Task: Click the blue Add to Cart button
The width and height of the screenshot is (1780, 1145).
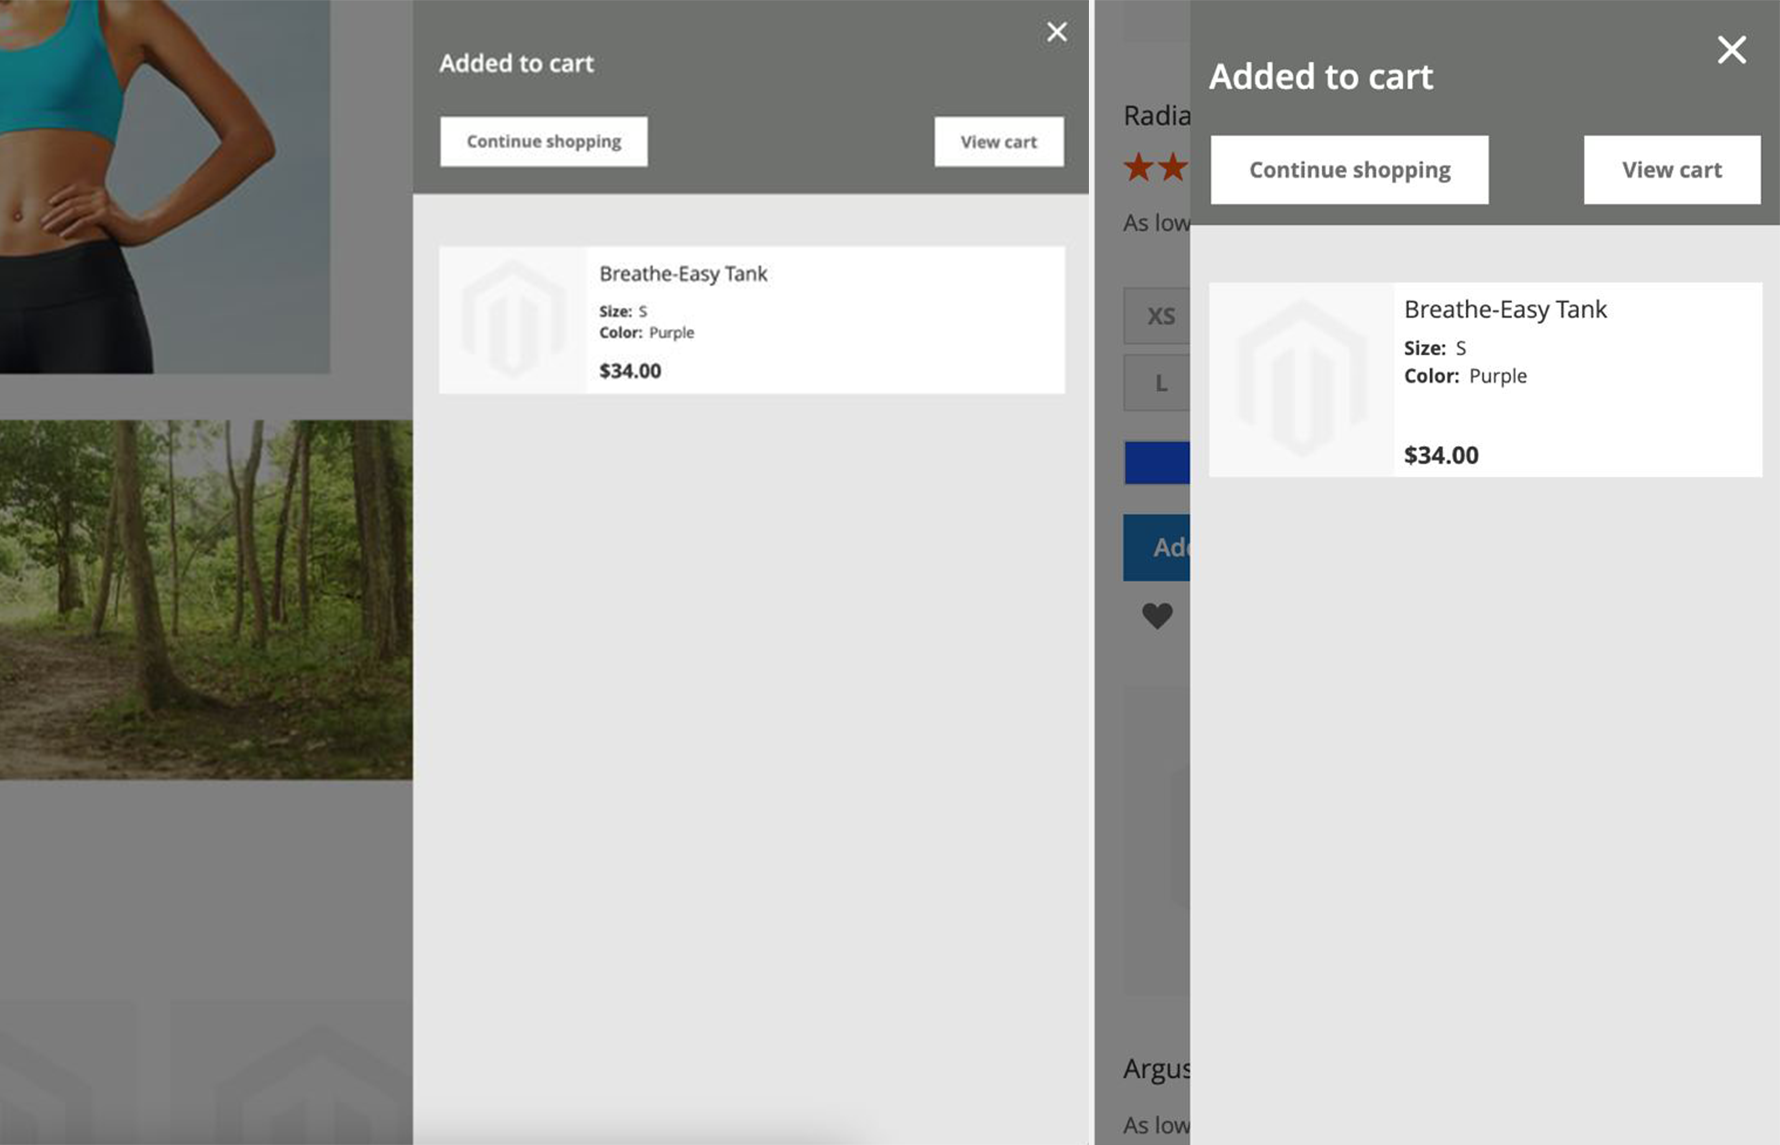Action: pyautogui.click(x=1157, y=547)
